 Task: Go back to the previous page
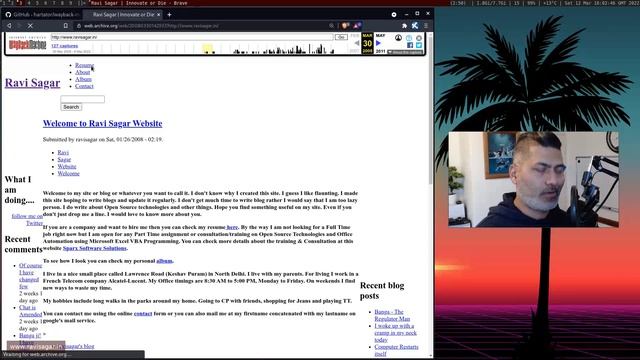click(x=9, y=26)
